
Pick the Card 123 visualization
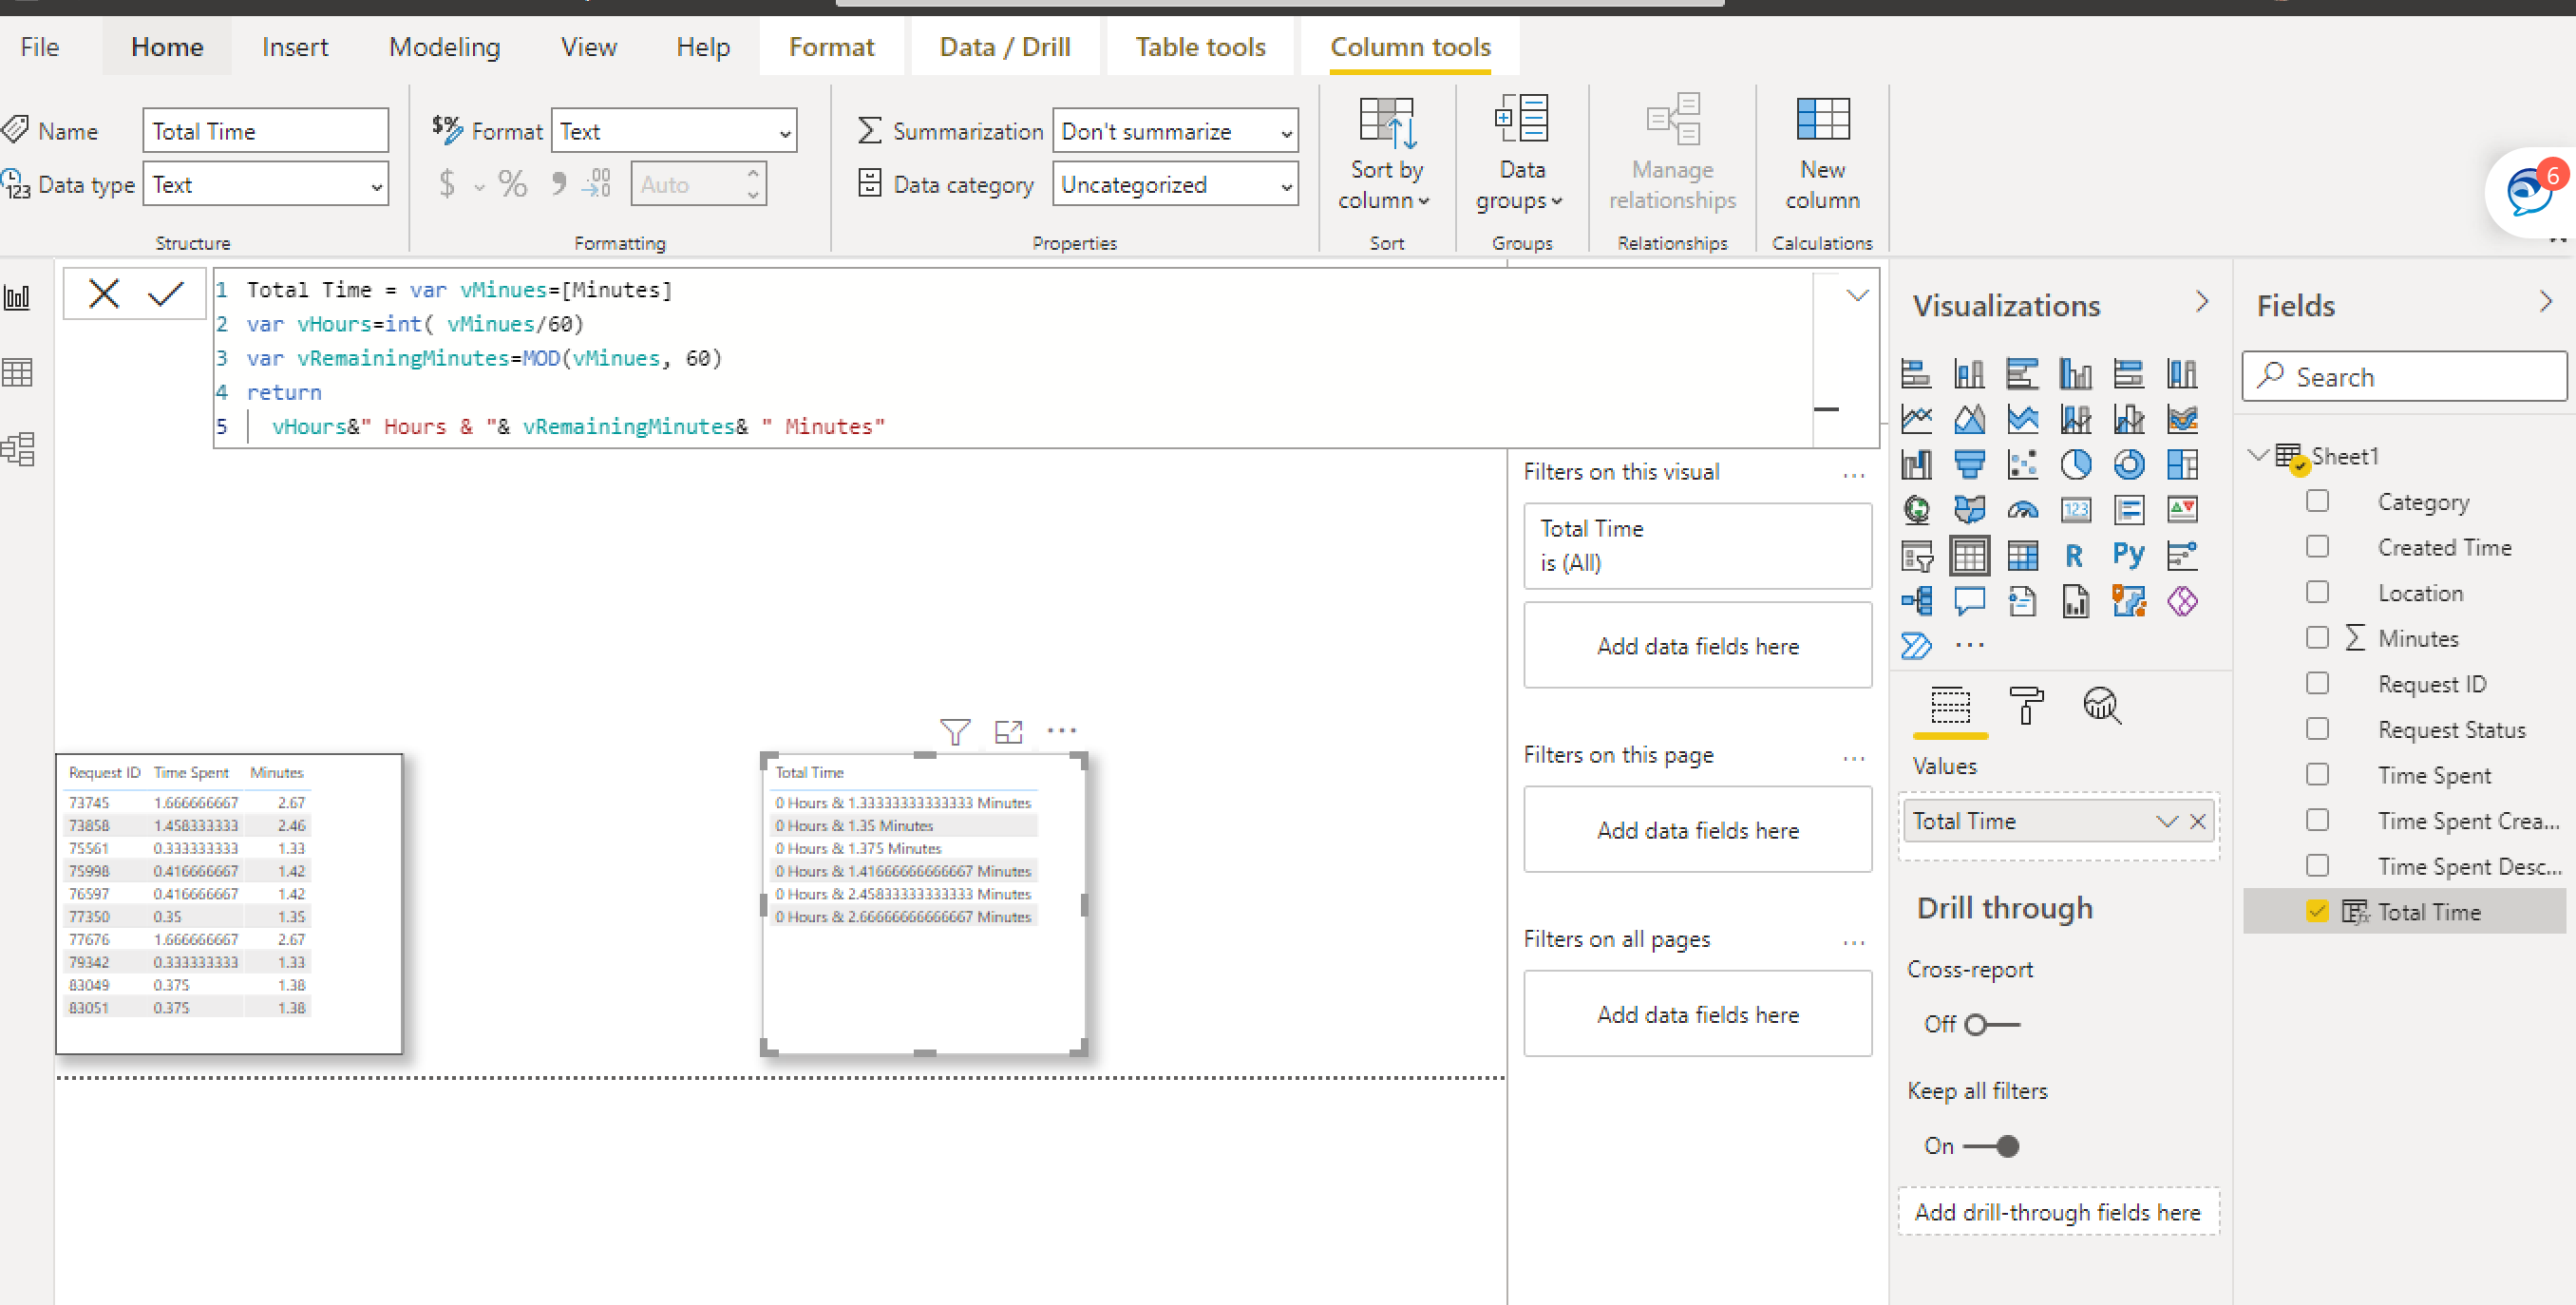click(x=2076, y=510)
